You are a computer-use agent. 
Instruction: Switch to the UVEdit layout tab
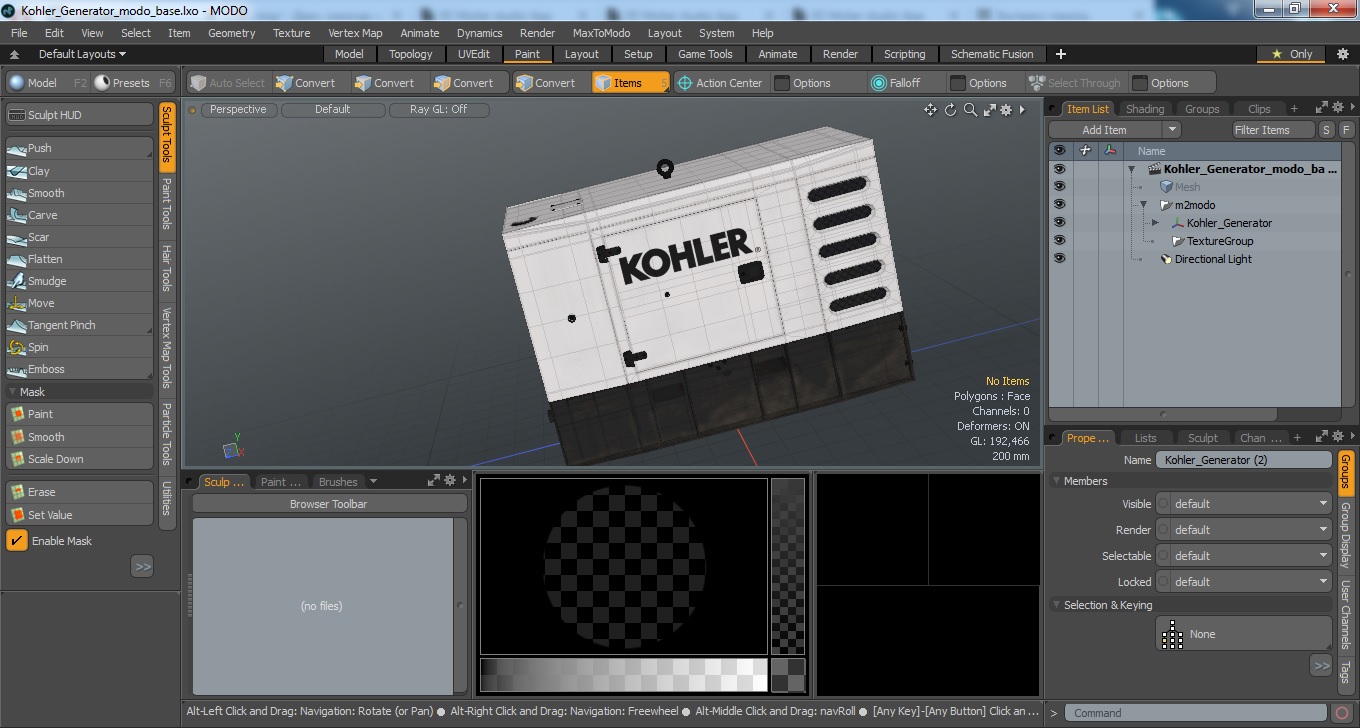tap(474, 54)
